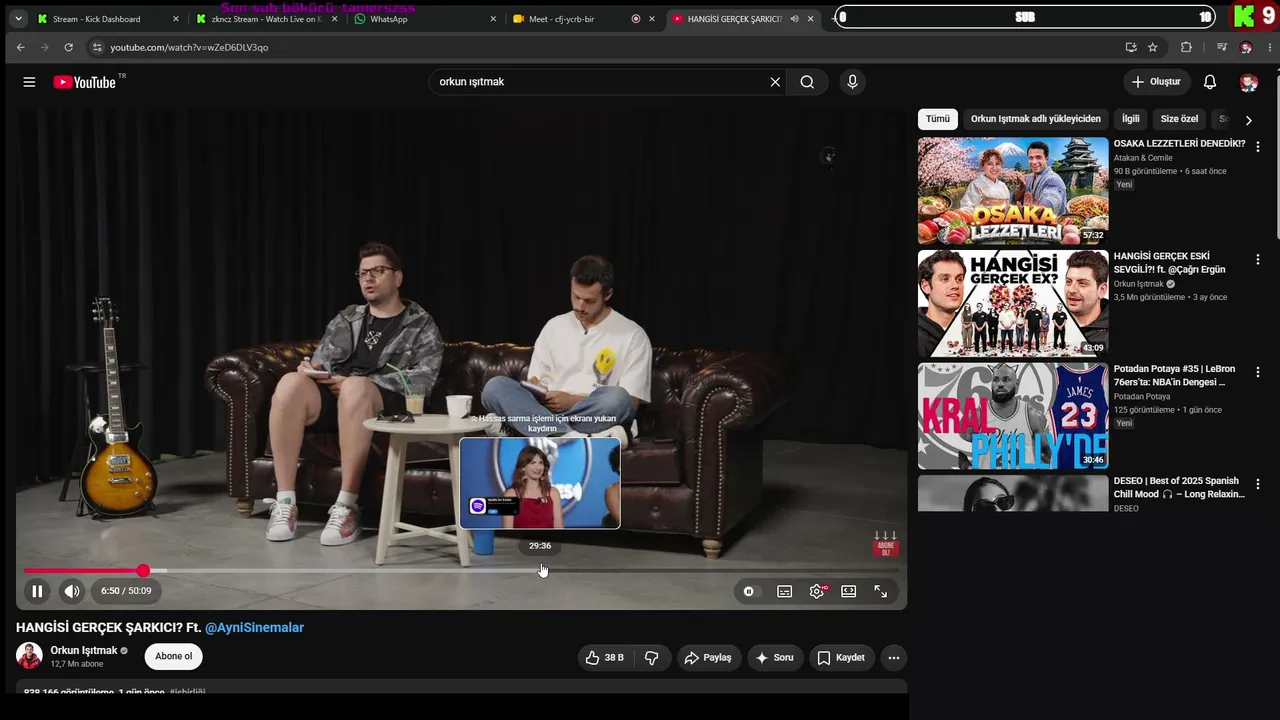Save the video with Kaydet
The image size is (1280, 720).
[841, 658]
